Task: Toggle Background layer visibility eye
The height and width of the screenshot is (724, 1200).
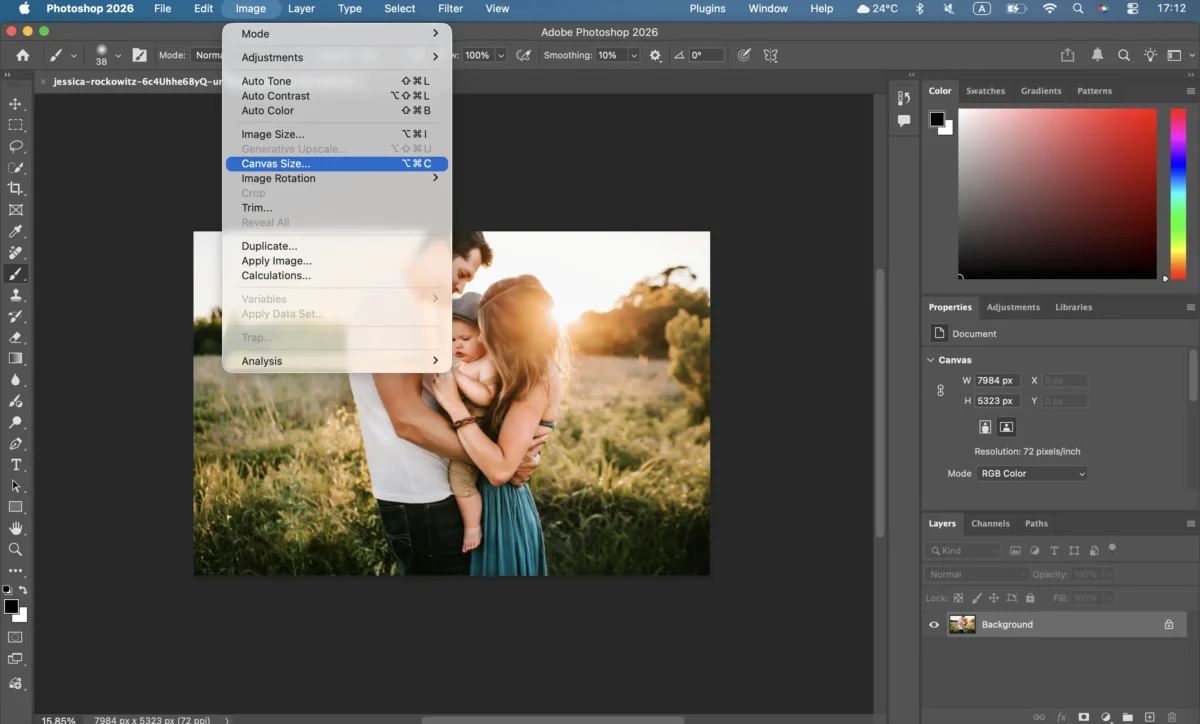Action: coord(934,625)
